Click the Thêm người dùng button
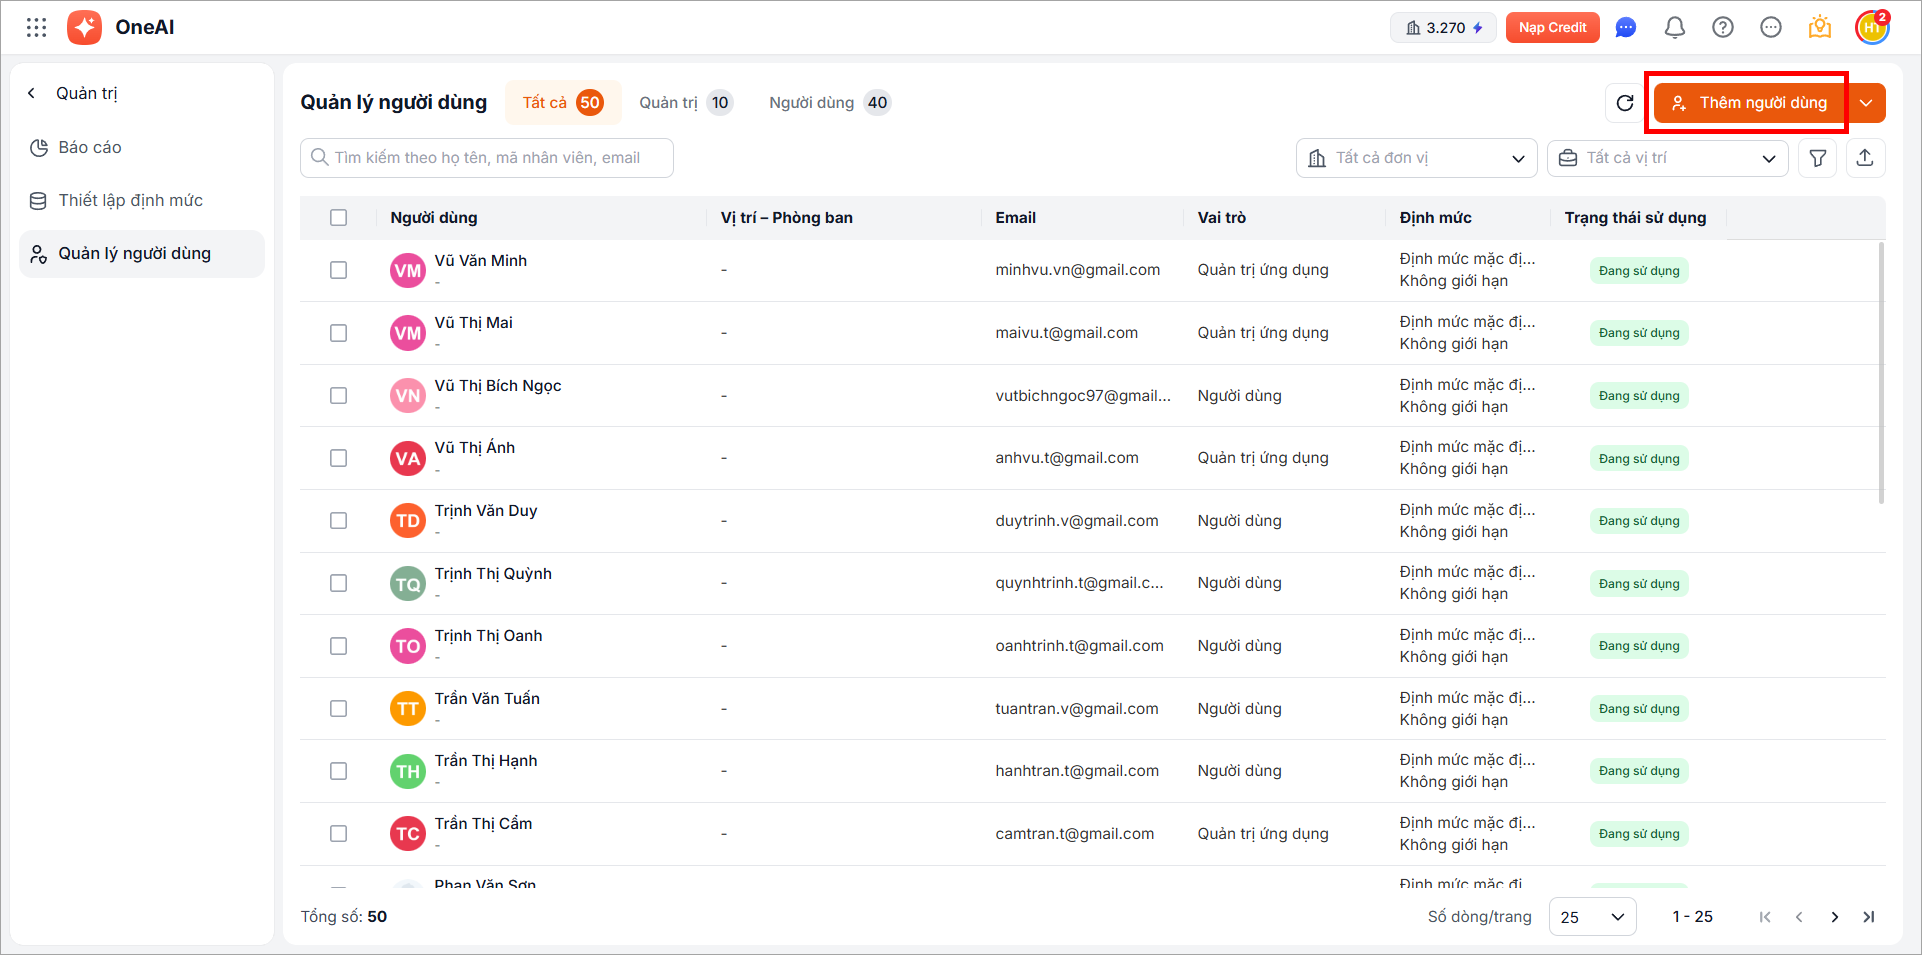 click(x=1749, y=103)
